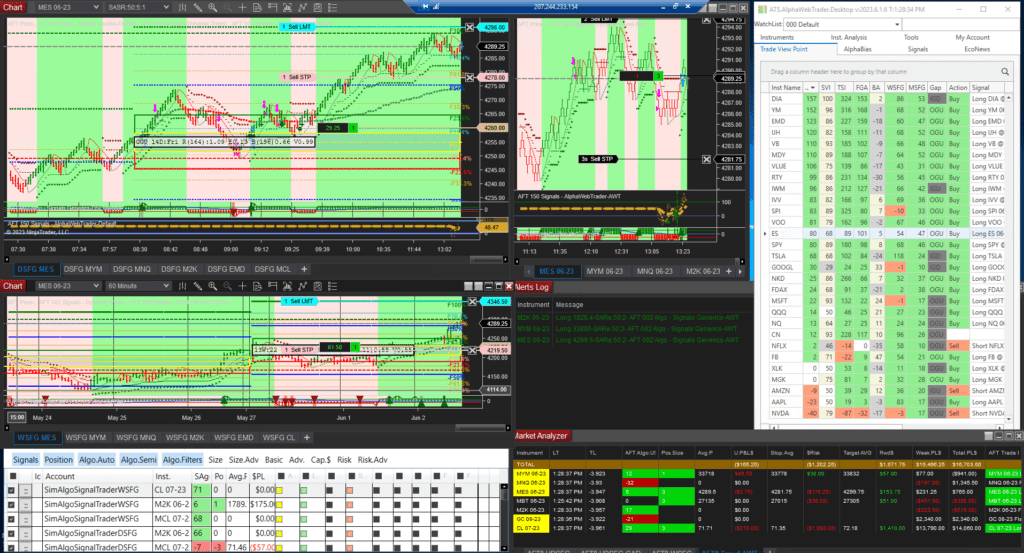Screen dimensions: 1024x553
Task: Click Size.Adv column group button
Action: coord(243,460)
